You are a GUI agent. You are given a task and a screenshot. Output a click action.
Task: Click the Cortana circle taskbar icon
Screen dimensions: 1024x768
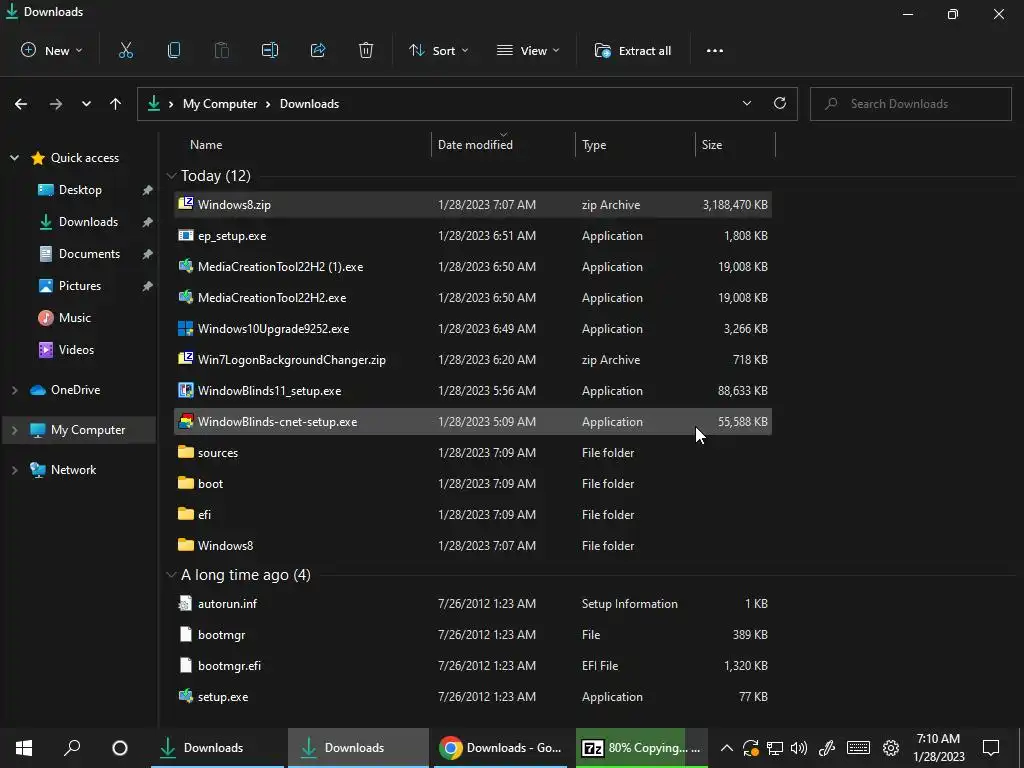coord(120,748)
